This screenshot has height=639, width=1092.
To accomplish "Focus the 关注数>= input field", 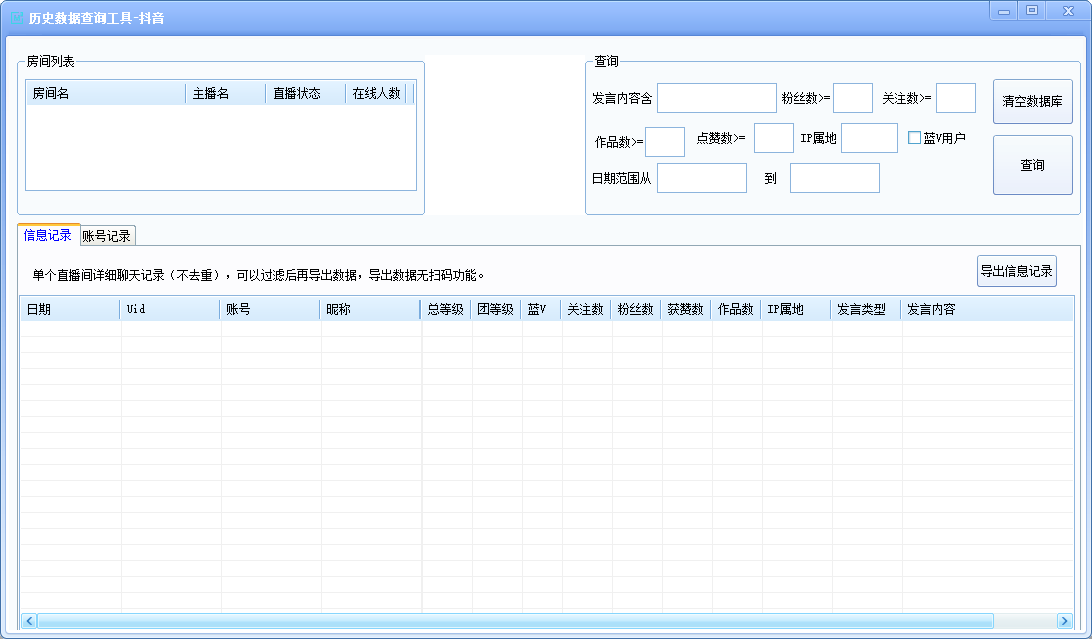I will point(956,98).
